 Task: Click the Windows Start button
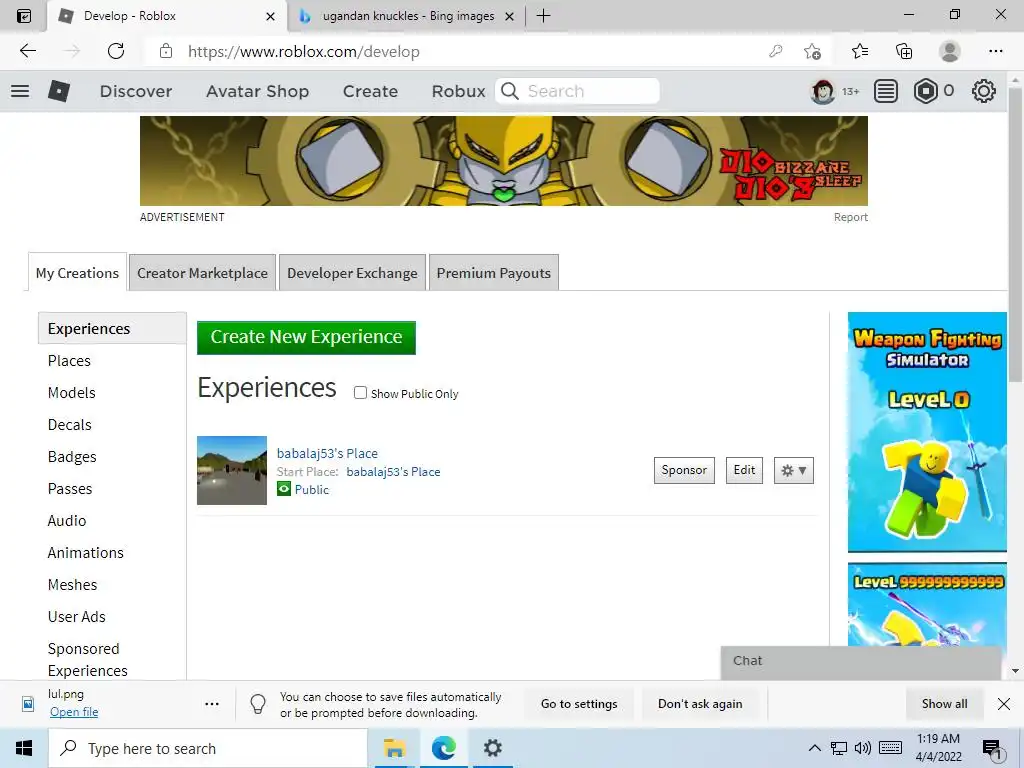(24, 748)
